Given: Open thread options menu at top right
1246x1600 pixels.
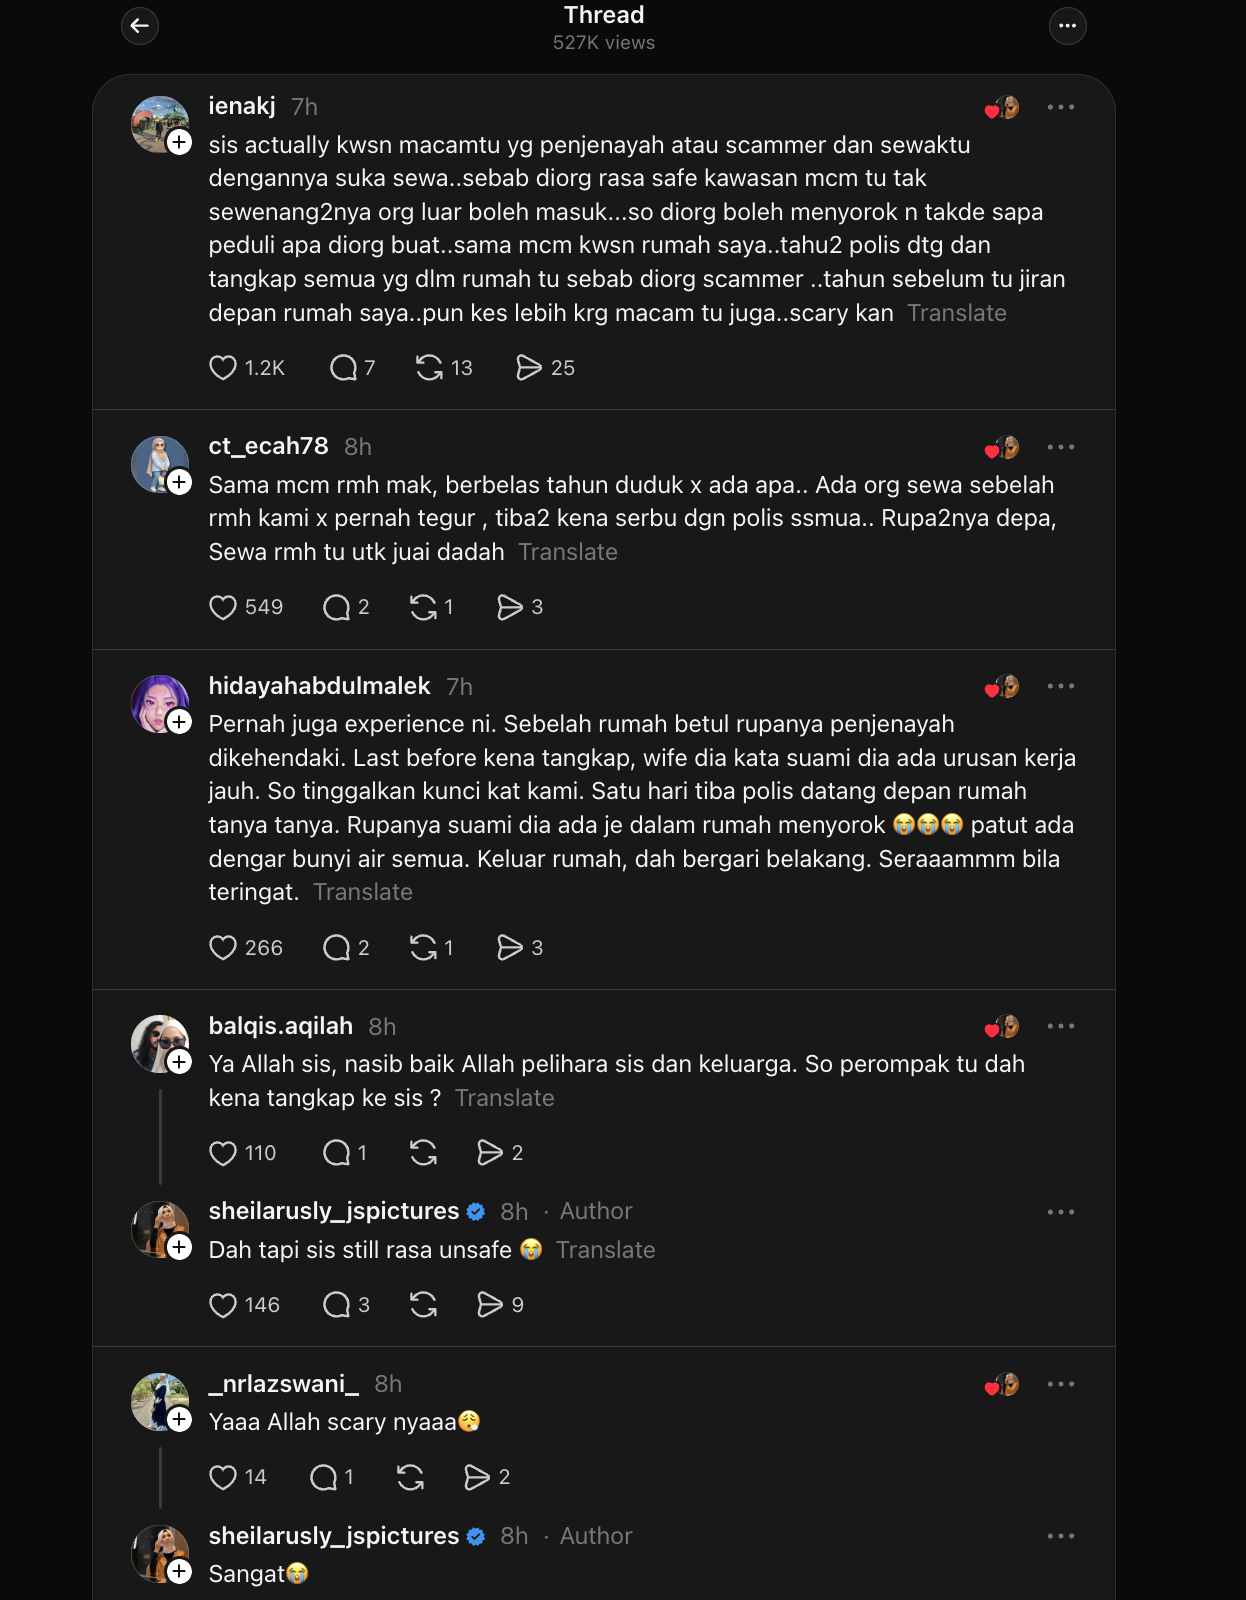Looking at the screenshot, I should point(1067,26).
